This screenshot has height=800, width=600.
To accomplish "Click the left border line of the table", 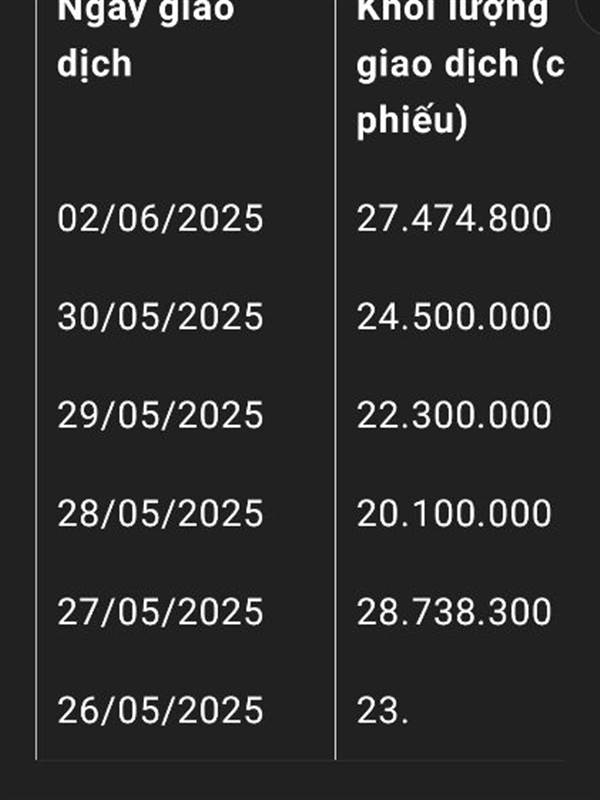I will 36,380.
